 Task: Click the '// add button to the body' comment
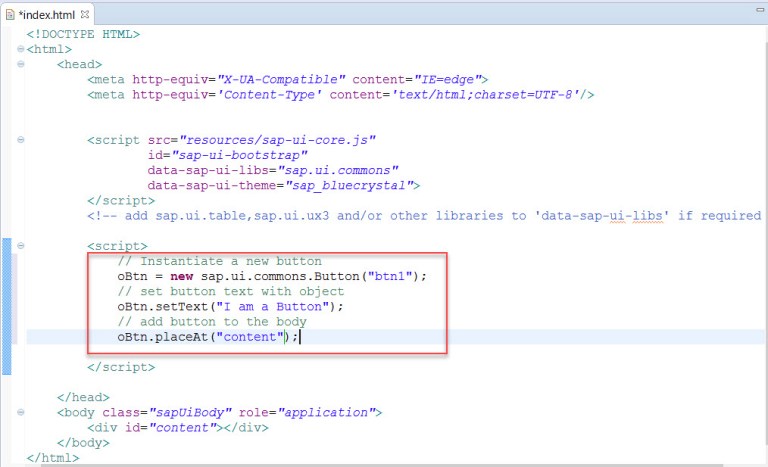point(212,322)
